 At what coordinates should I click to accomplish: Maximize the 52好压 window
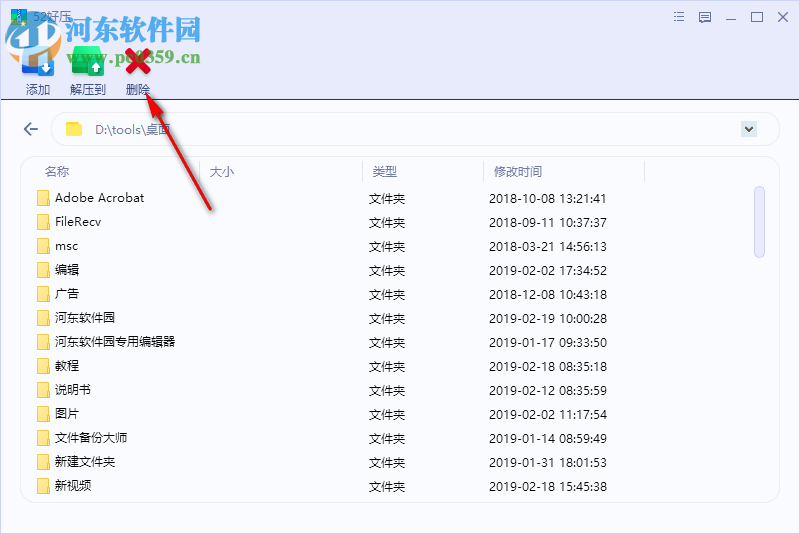pyautogui.click(x=757, y=17)
